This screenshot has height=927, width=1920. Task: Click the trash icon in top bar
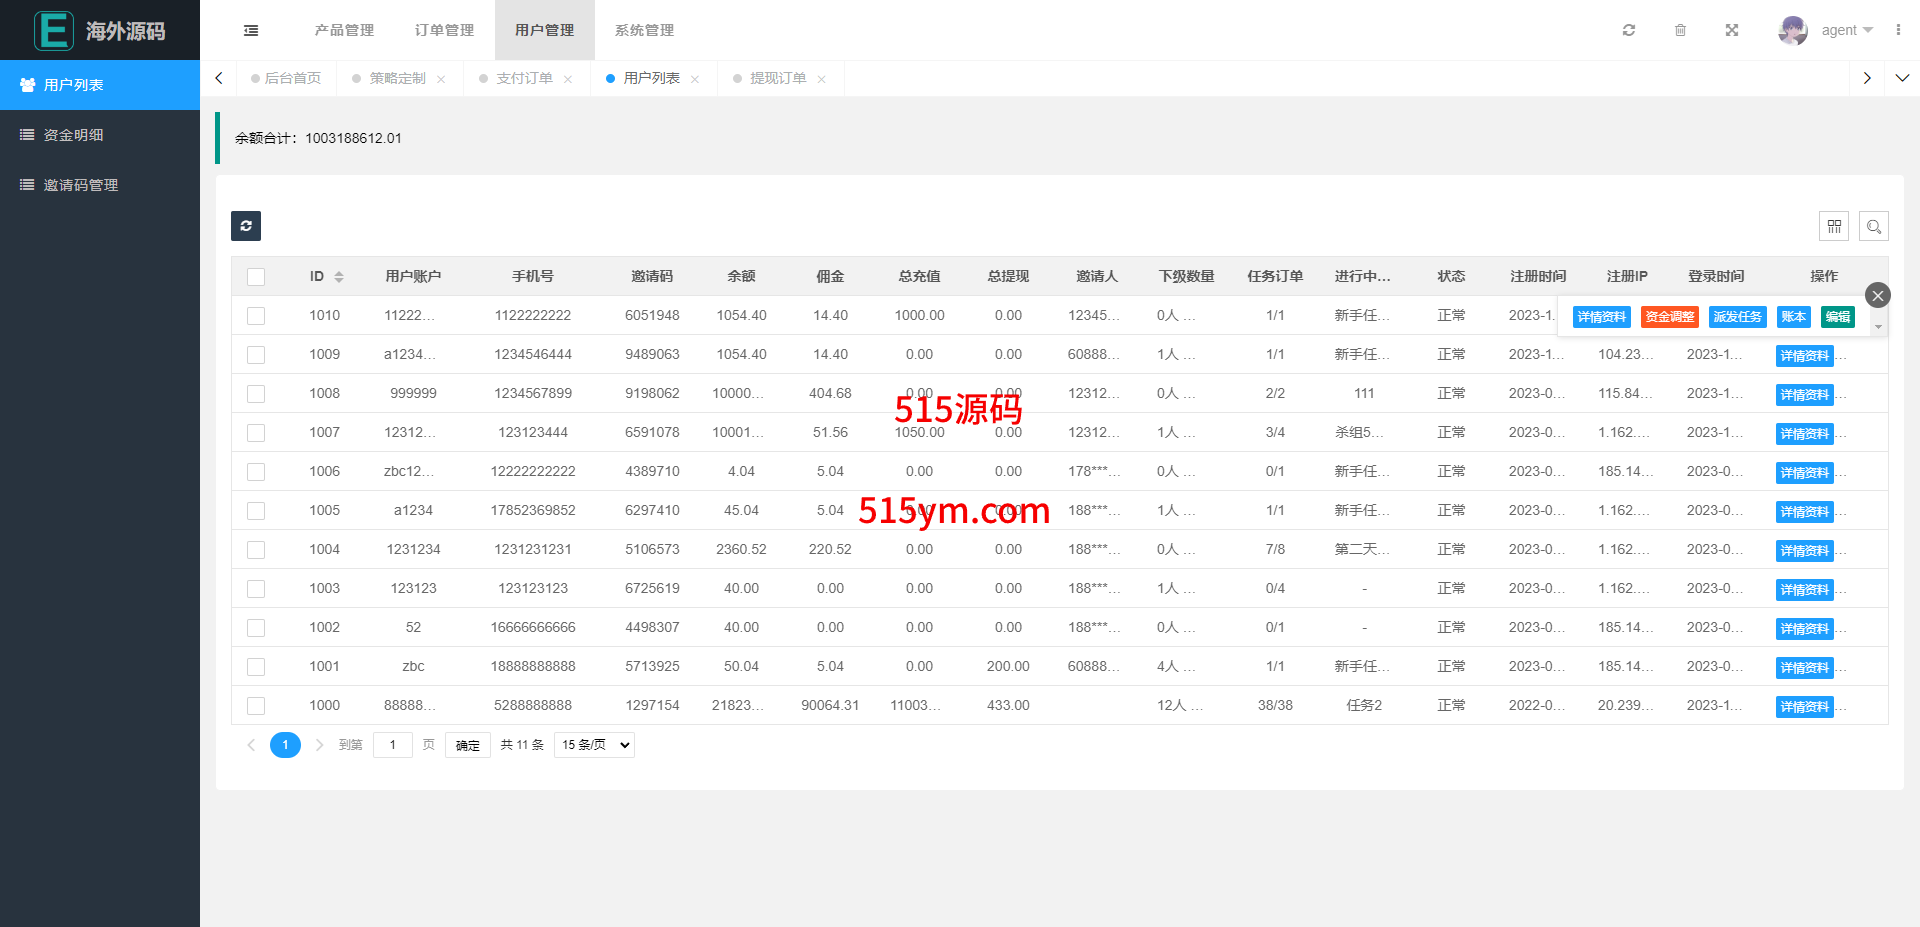click(1680, 30)
